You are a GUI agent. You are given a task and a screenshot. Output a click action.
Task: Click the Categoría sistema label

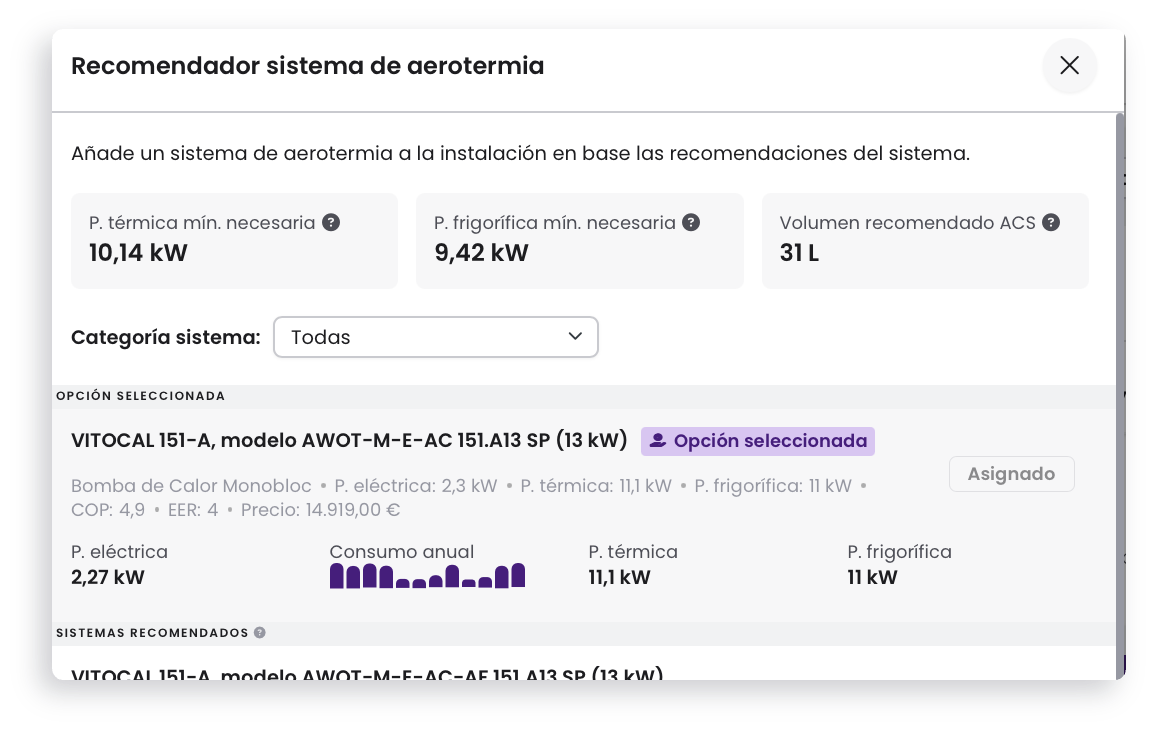click(x=166, y=337)
